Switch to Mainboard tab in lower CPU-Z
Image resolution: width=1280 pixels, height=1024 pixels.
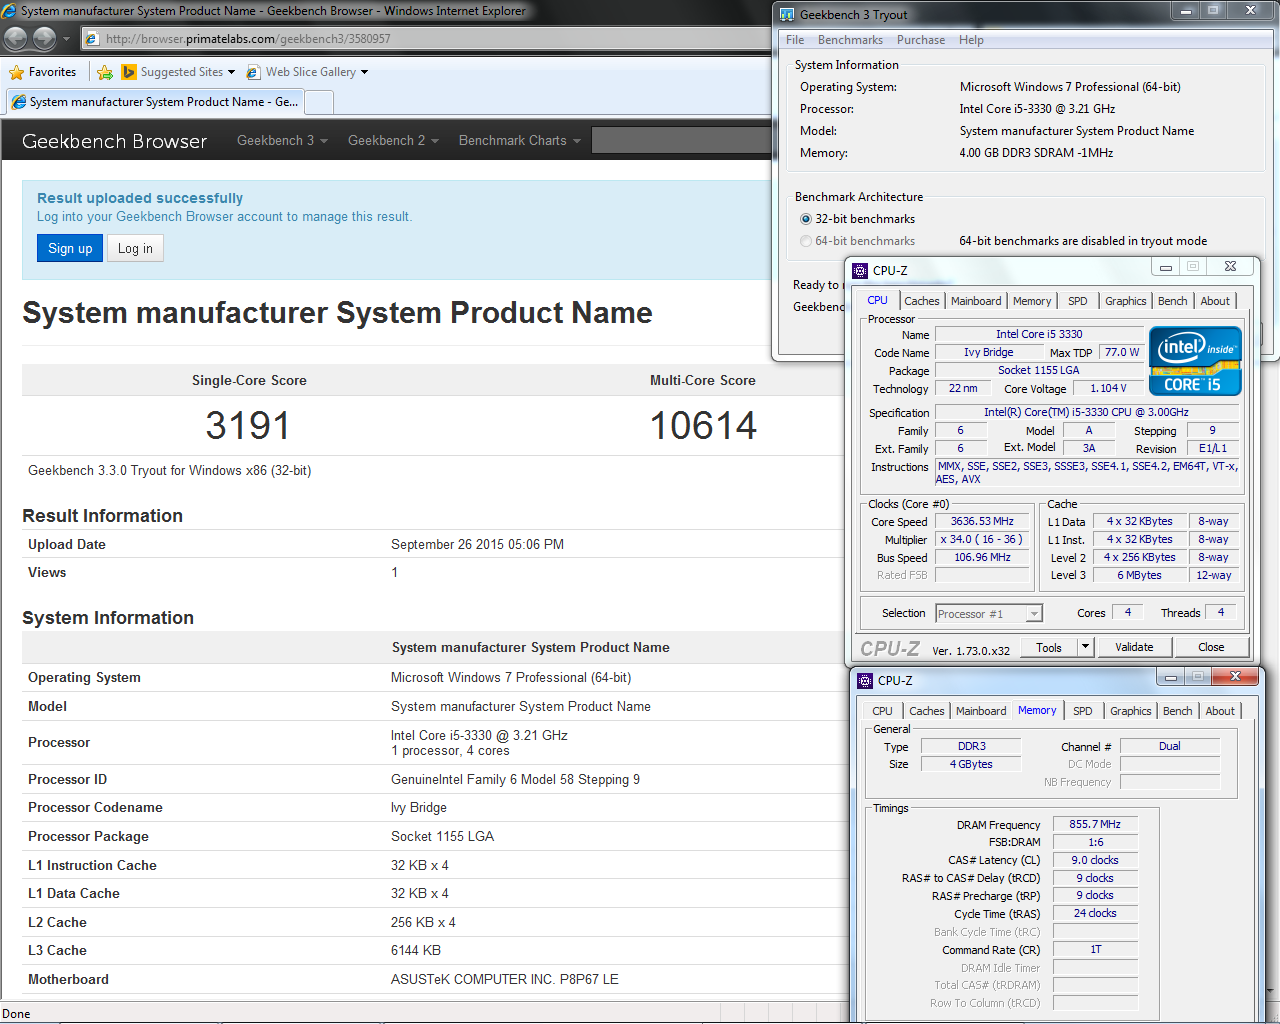[x=981, y=711]
